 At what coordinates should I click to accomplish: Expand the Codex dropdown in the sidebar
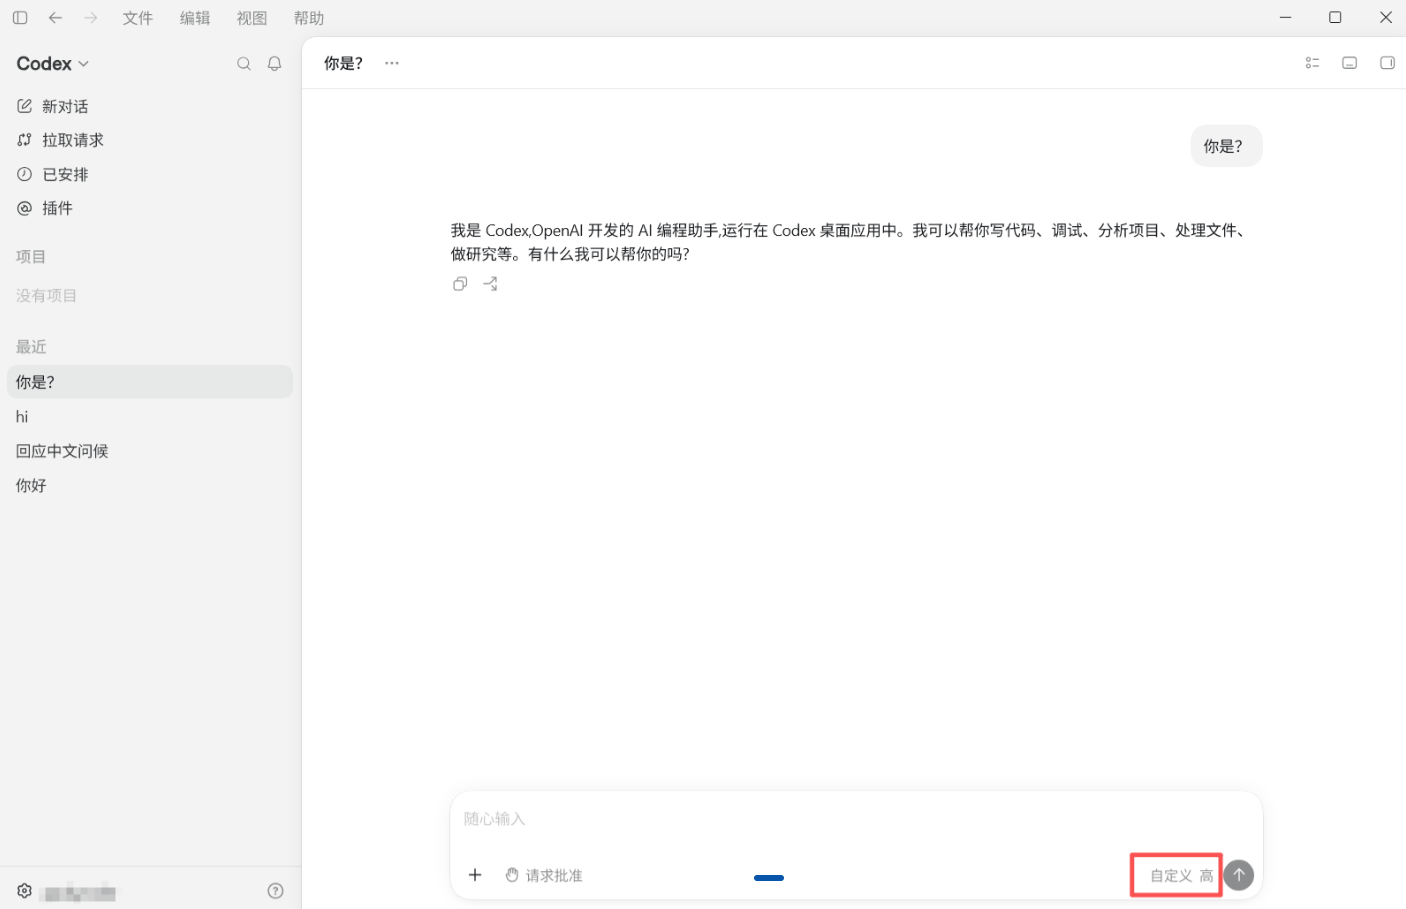pyautogui.click(x=53, y=63)
